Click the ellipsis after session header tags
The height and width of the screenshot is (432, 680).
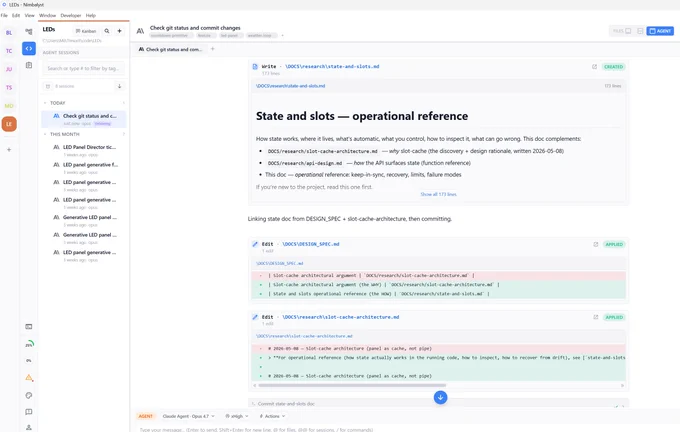282,36
